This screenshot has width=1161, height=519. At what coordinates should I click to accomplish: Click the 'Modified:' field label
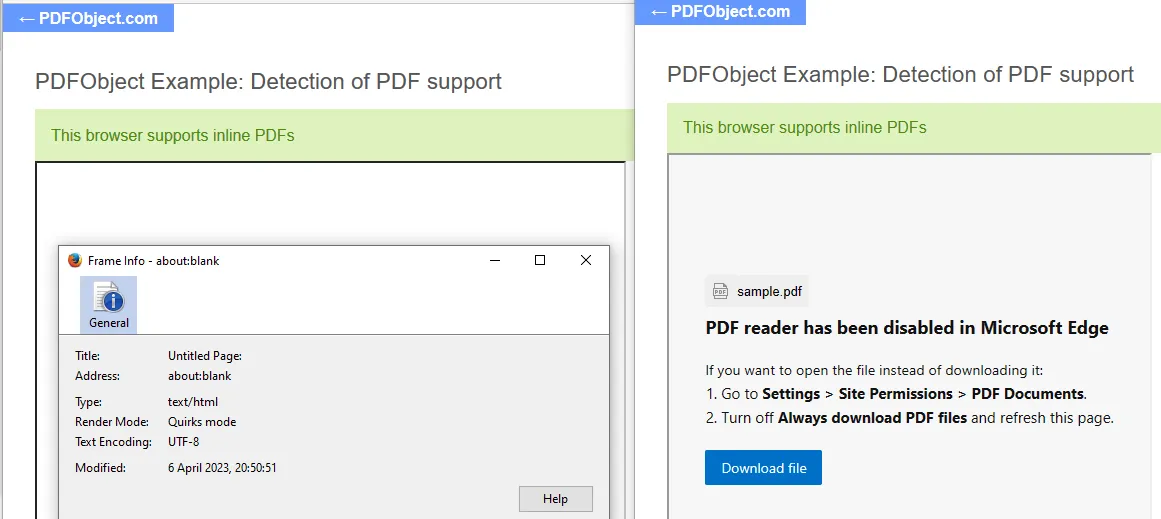(100, 468)
